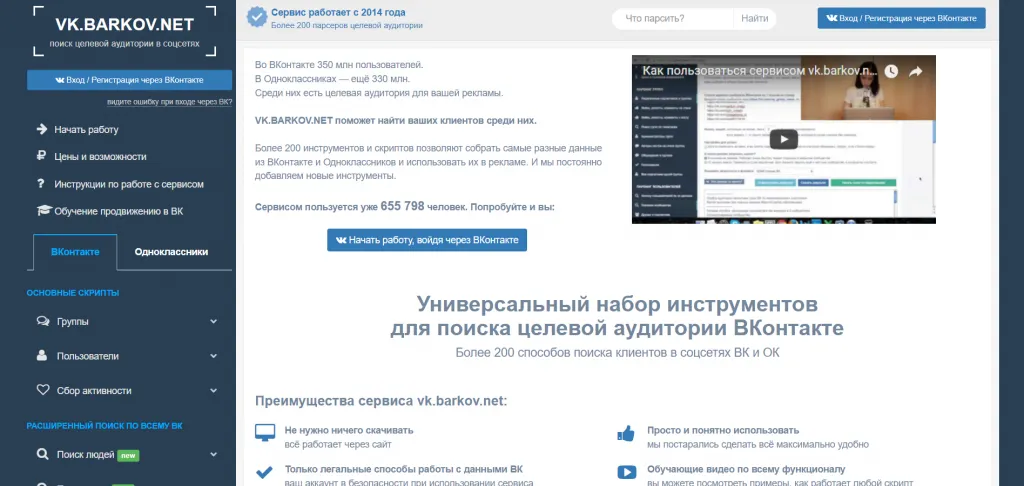Click the '655 798' user count text
This screenshot has width=1024, height=486.
402,206
